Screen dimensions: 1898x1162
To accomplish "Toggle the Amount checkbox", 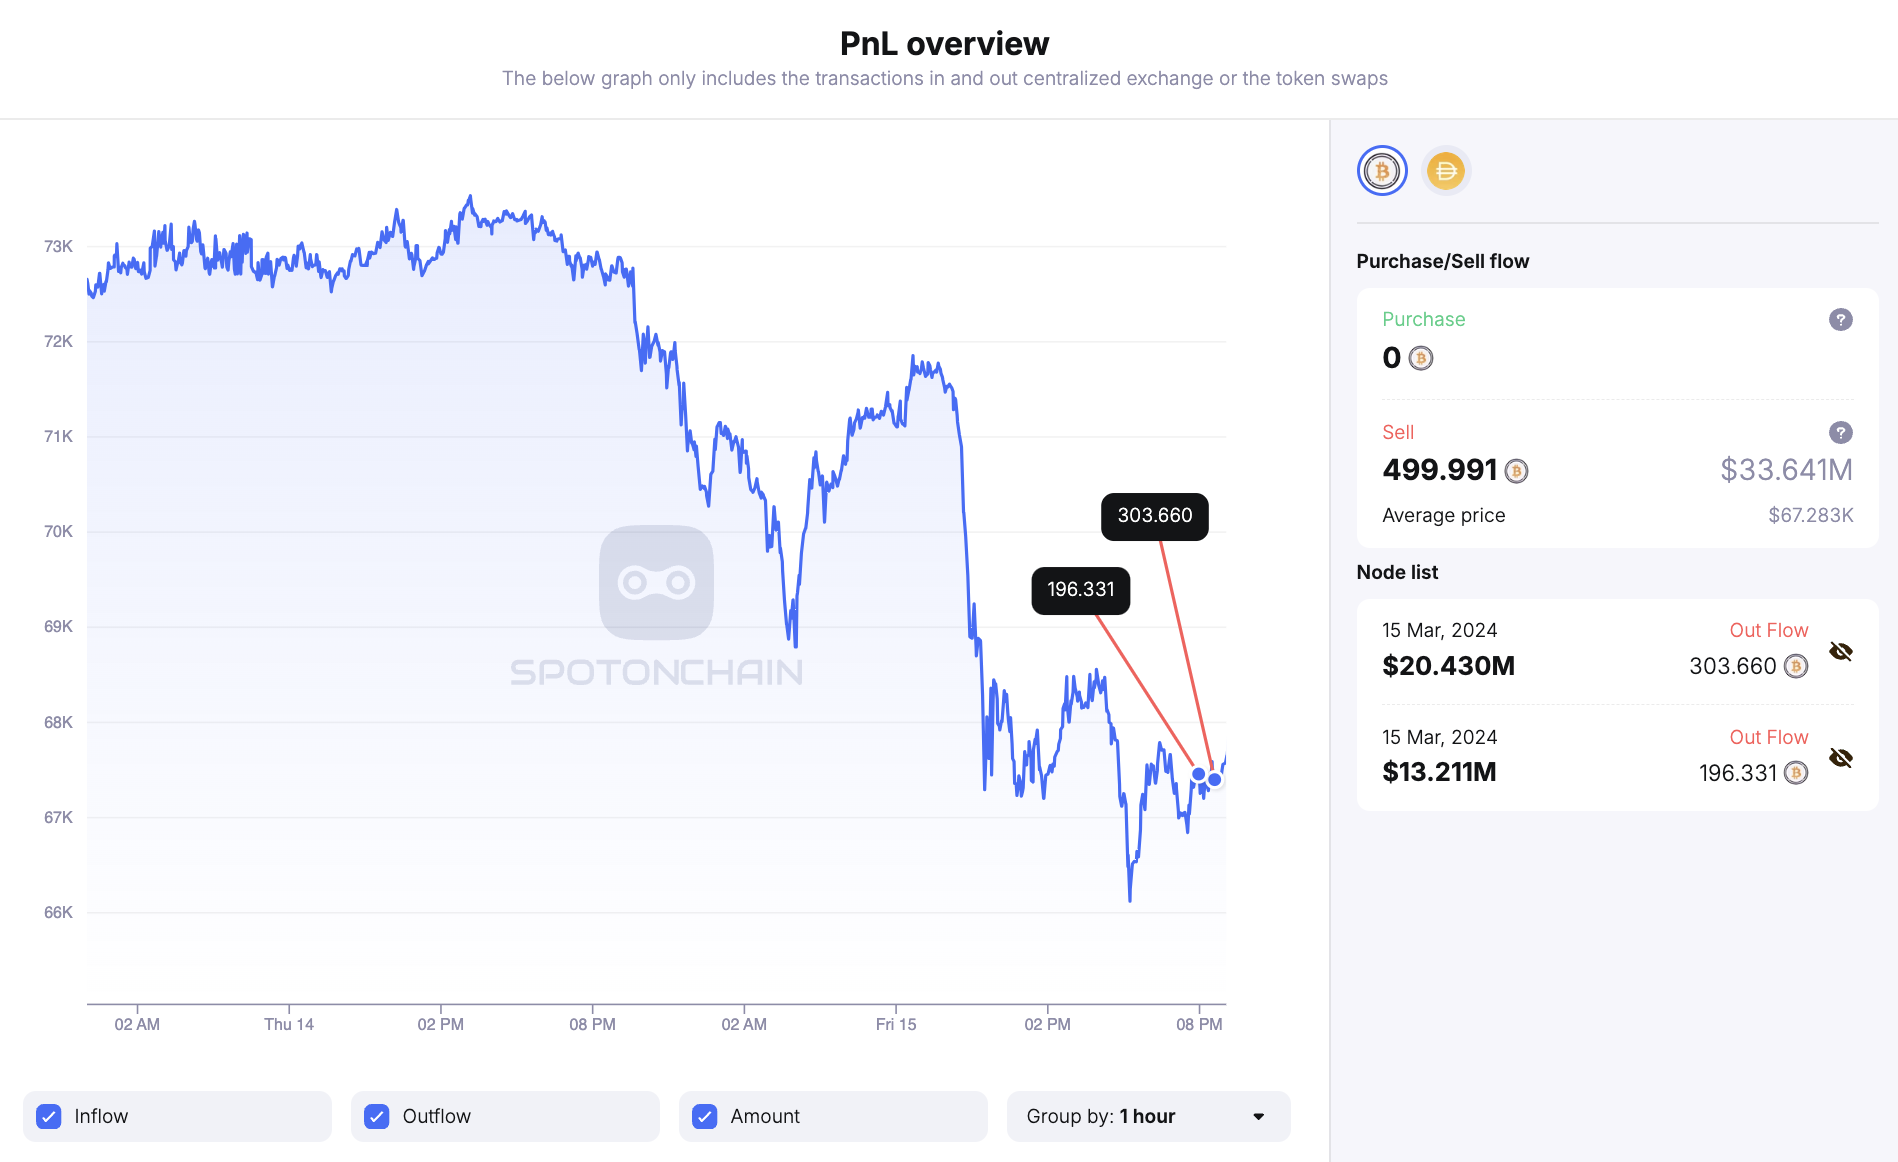I will click(705, 1116).
